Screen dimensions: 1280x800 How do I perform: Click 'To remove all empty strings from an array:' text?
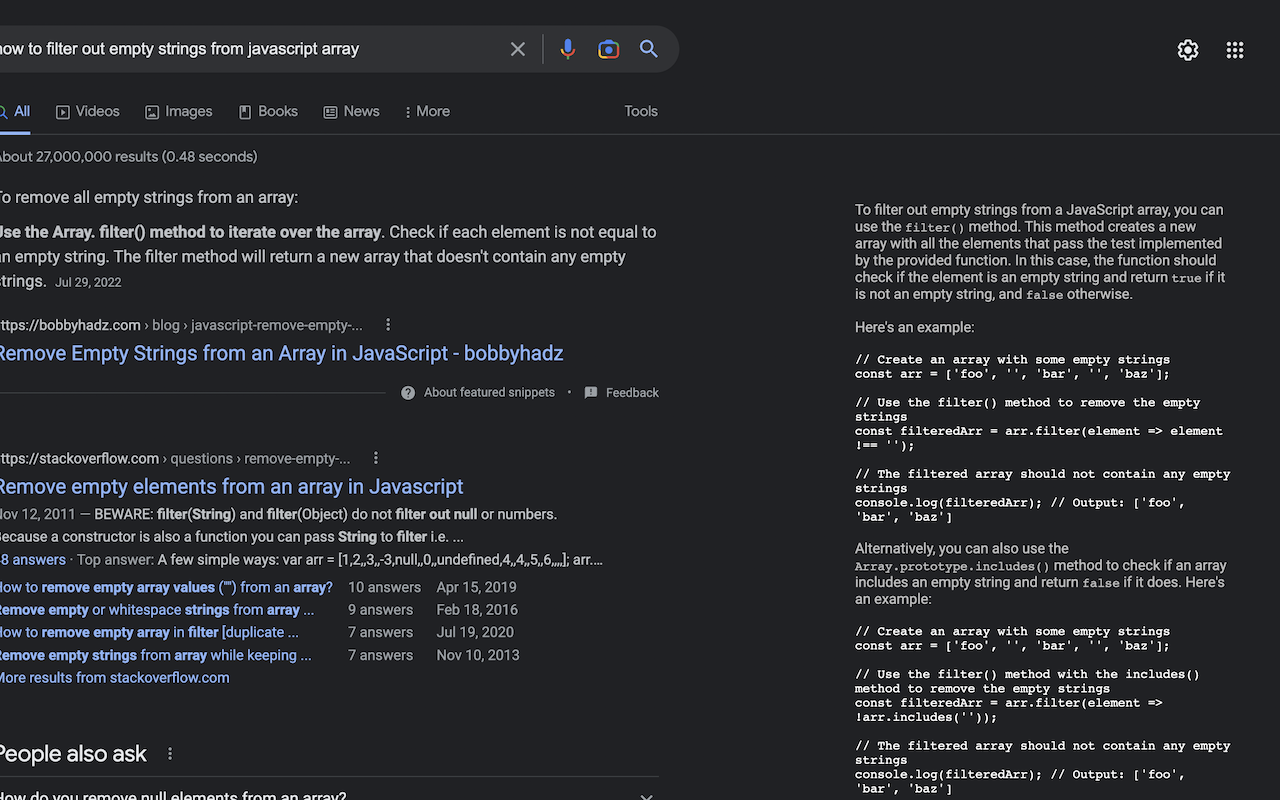point(148,198)
